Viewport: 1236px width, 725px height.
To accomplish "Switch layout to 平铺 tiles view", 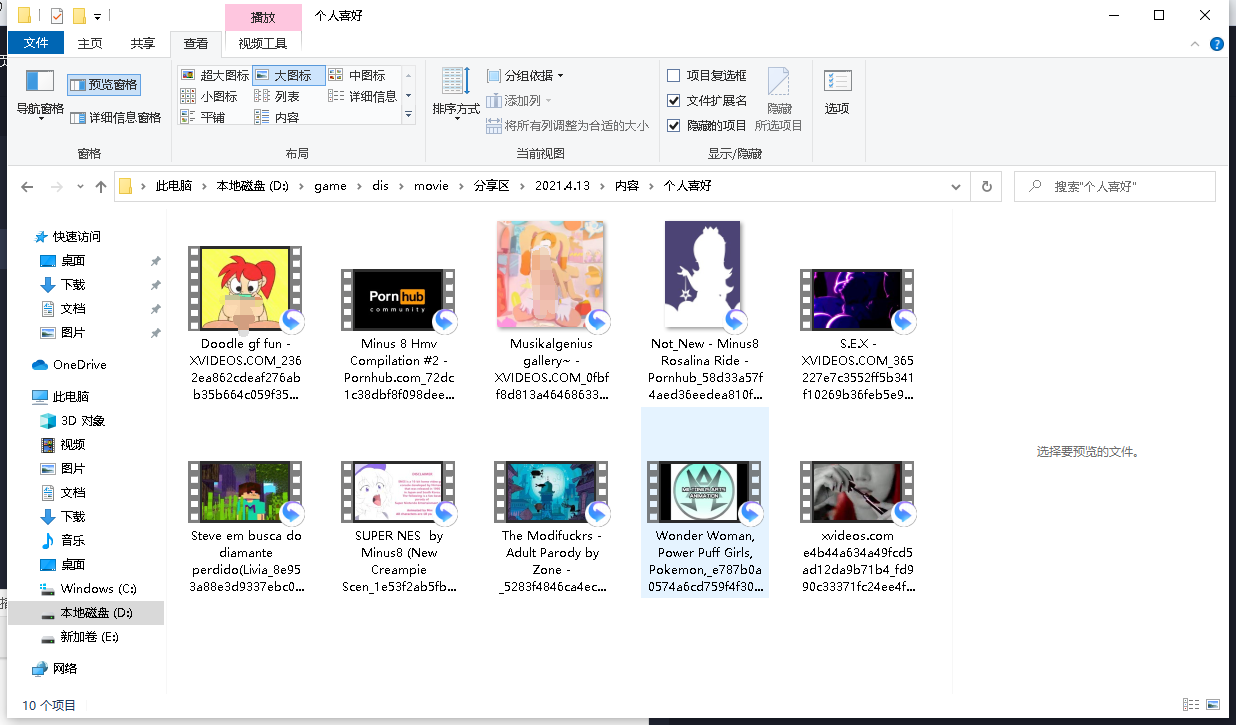I will coord(203,117).
